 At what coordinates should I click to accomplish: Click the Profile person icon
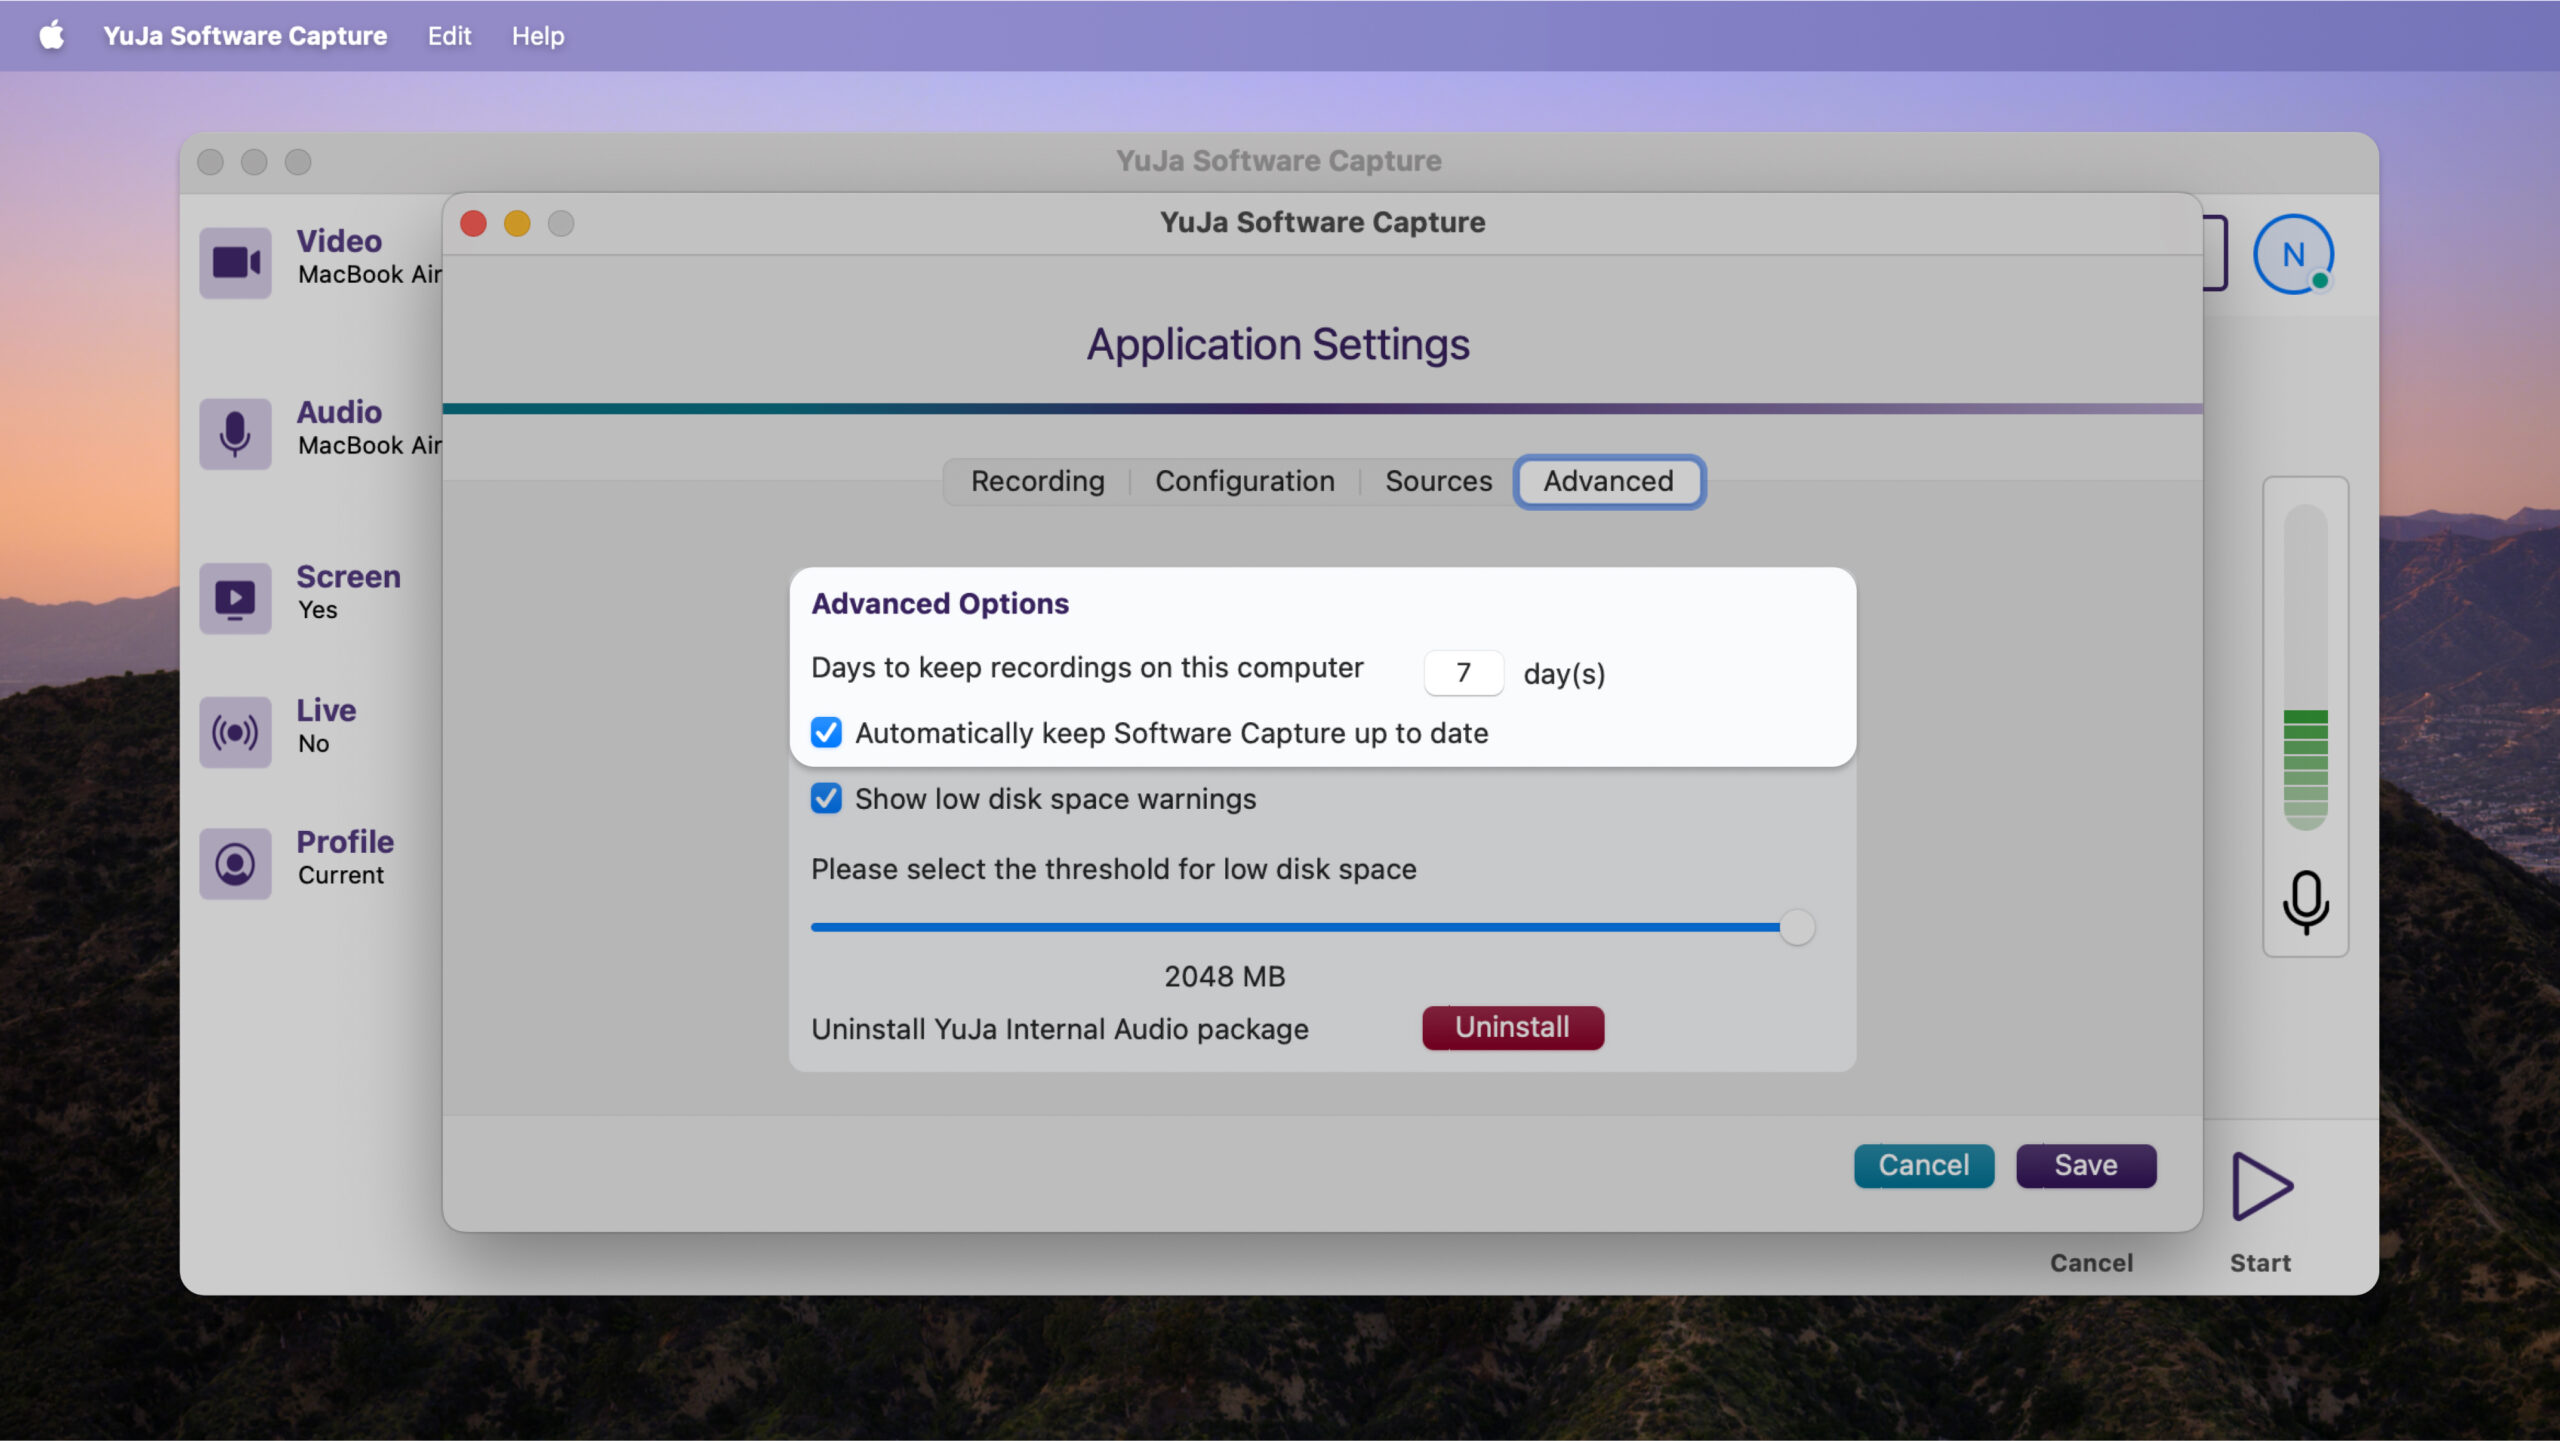(235, 864)
